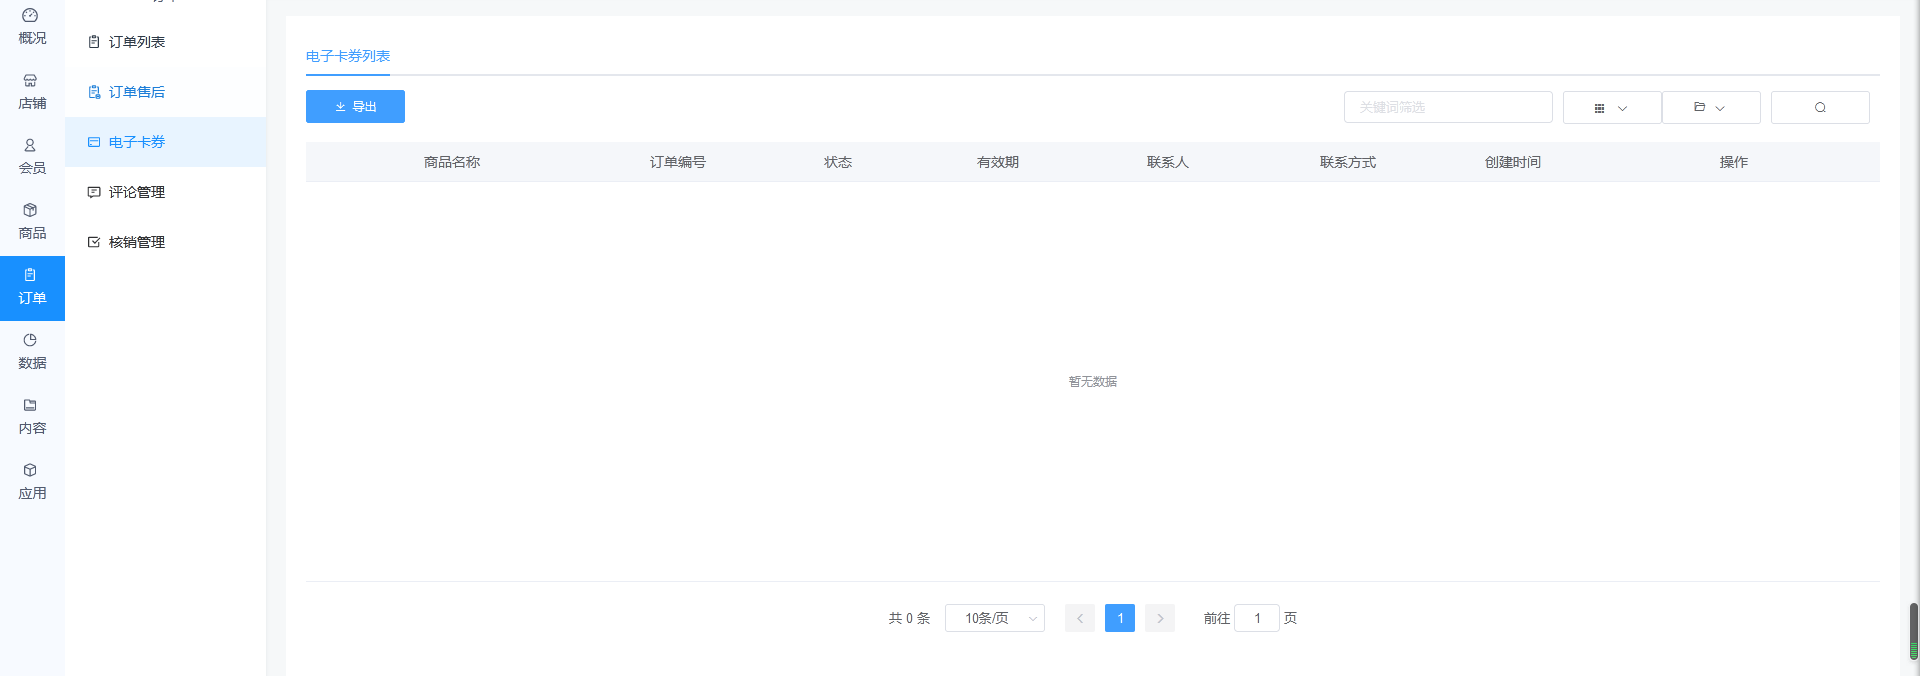The image size is (1920, 676).
Task: Open the 内容 content section
Action: tap(32, 417)
